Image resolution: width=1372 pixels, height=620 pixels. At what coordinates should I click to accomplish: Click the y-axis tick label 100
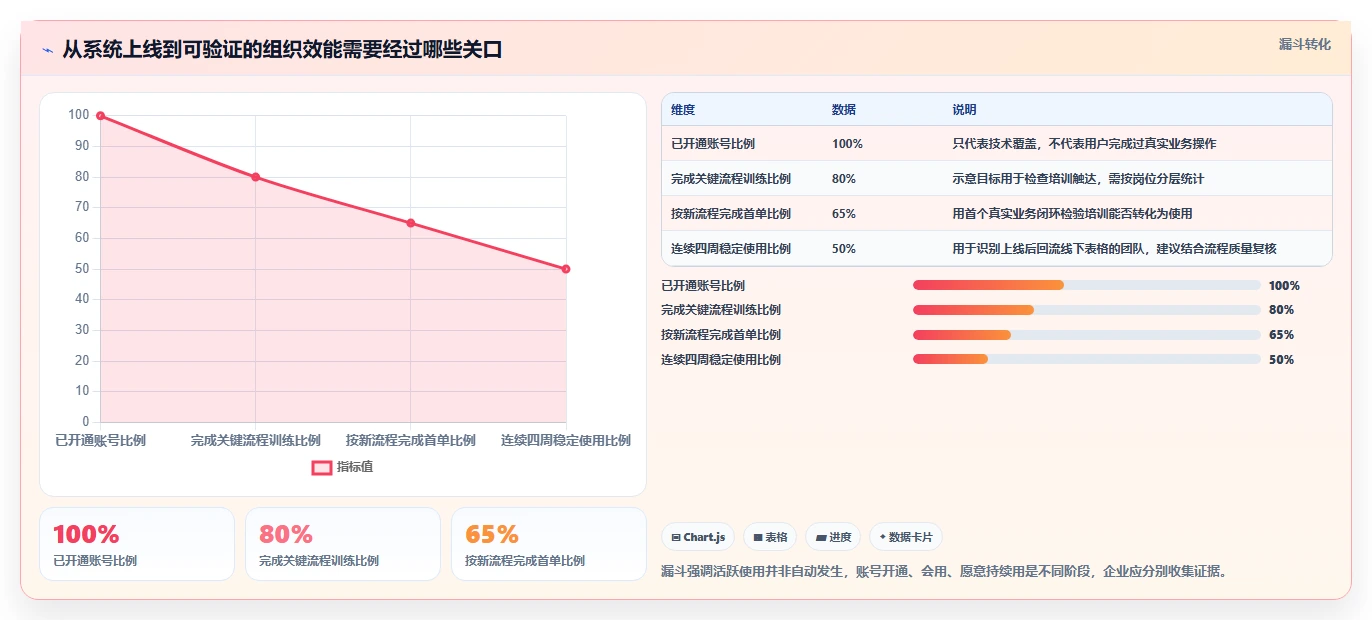[x=79, y=115]
